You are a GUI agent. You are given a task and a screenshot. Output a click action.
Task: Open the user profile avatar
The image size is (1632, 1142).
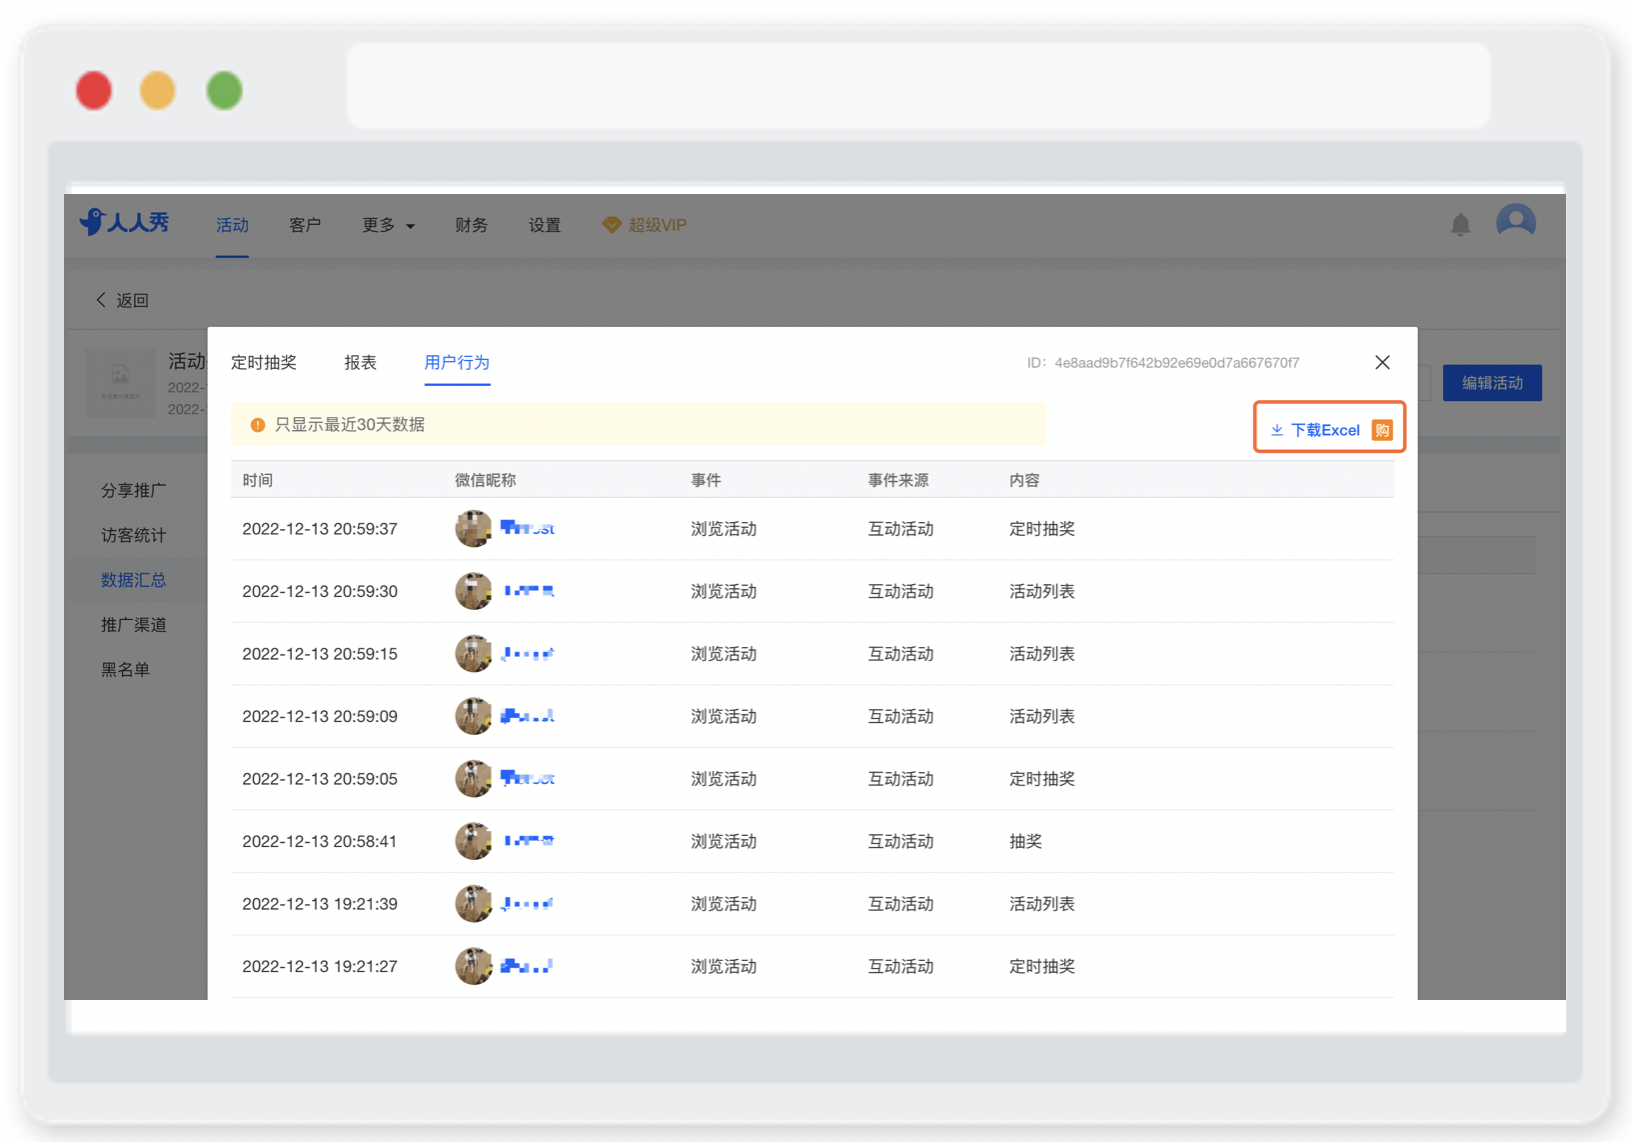pyautogui.click(x=1515, y=222)
